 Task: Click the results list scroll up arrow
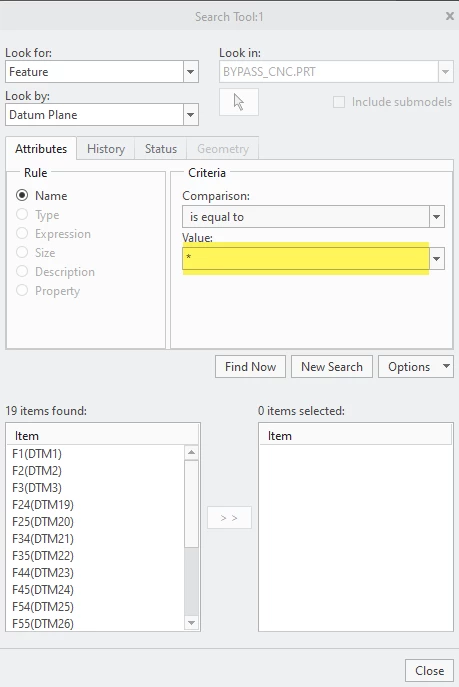click(x=191, y=452)
